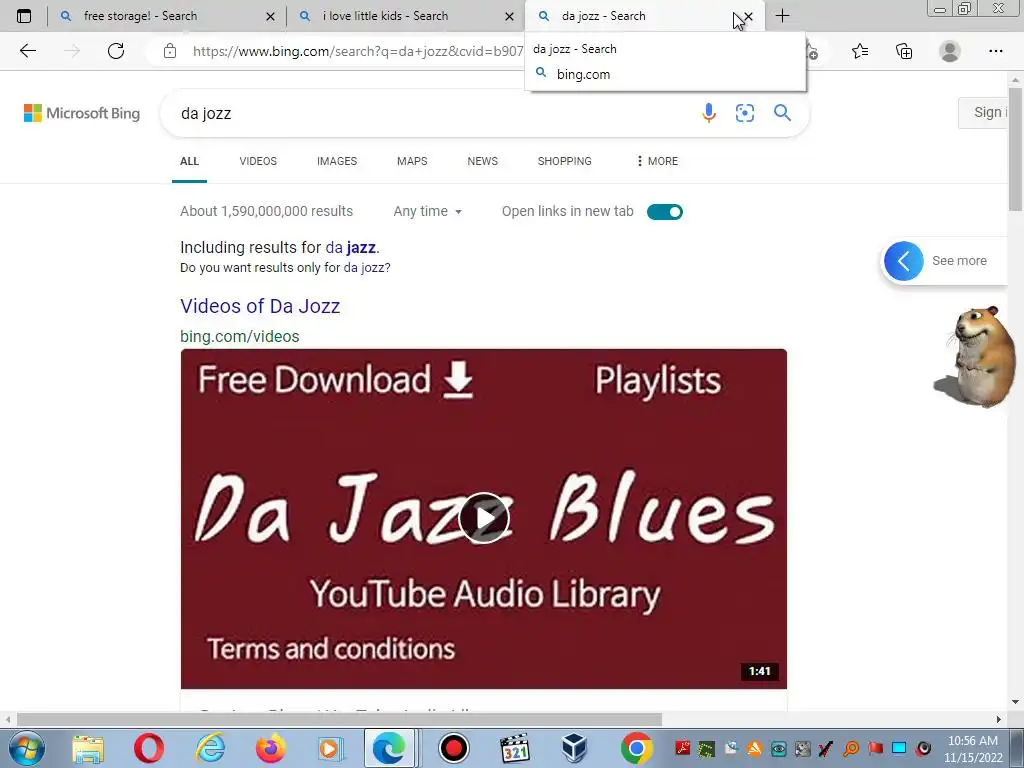Expand the MORE search categories menu
The image size is (1024, 768).
(x=657, y=161)
